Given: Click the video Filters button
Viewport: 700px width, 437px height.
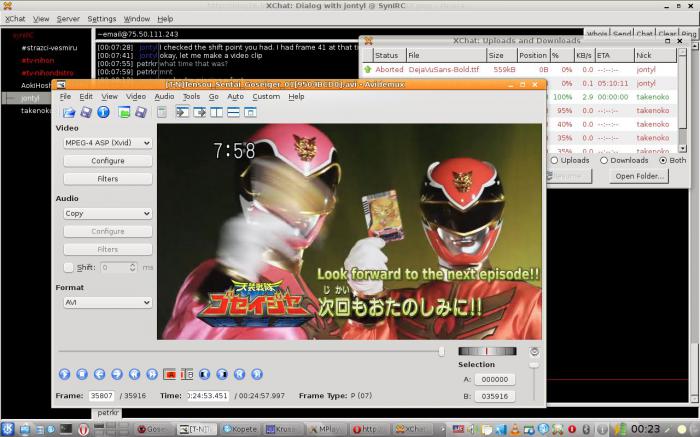Looking at the screenshot, I should tap(108, 179).
